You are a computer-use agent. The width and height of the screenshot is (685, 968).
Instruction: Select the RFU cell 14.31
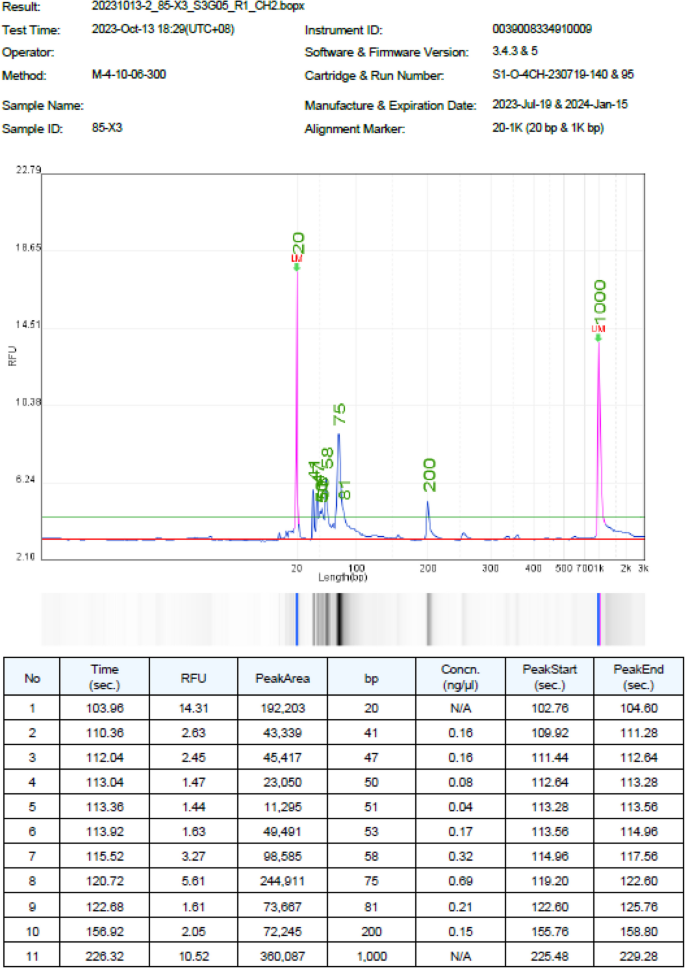tap(194, 708)
